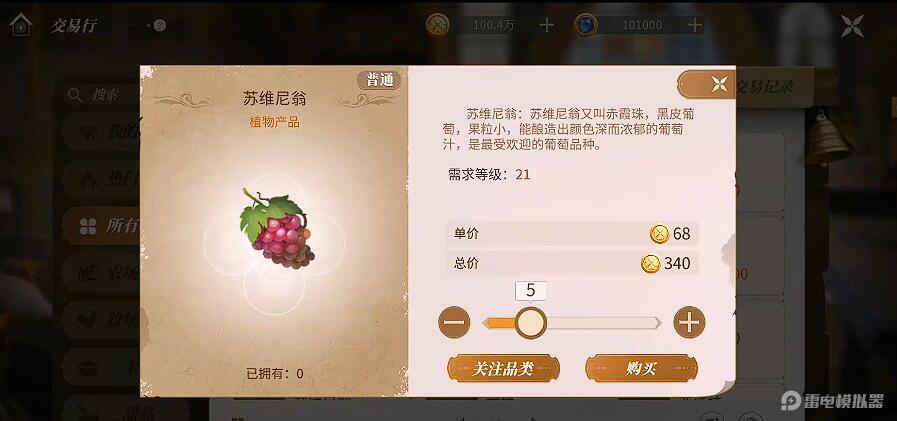Click the 关注品类 follow category button
897x421 pixels.
point(503,368)
